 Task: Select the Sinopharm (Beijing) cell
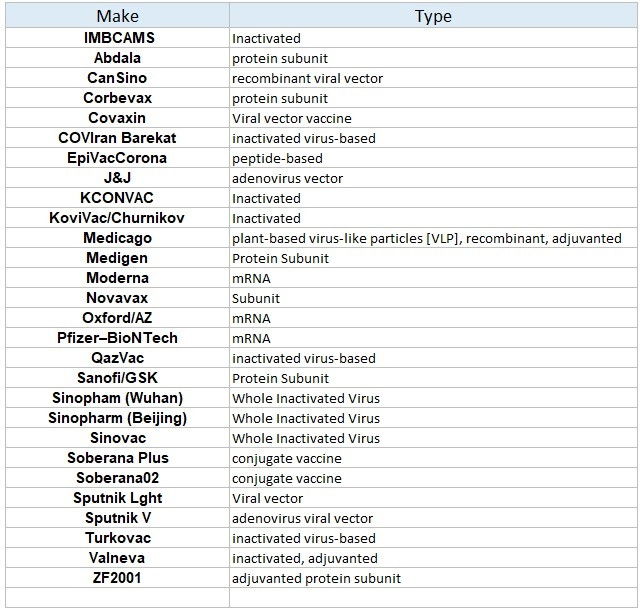(117, 418)
